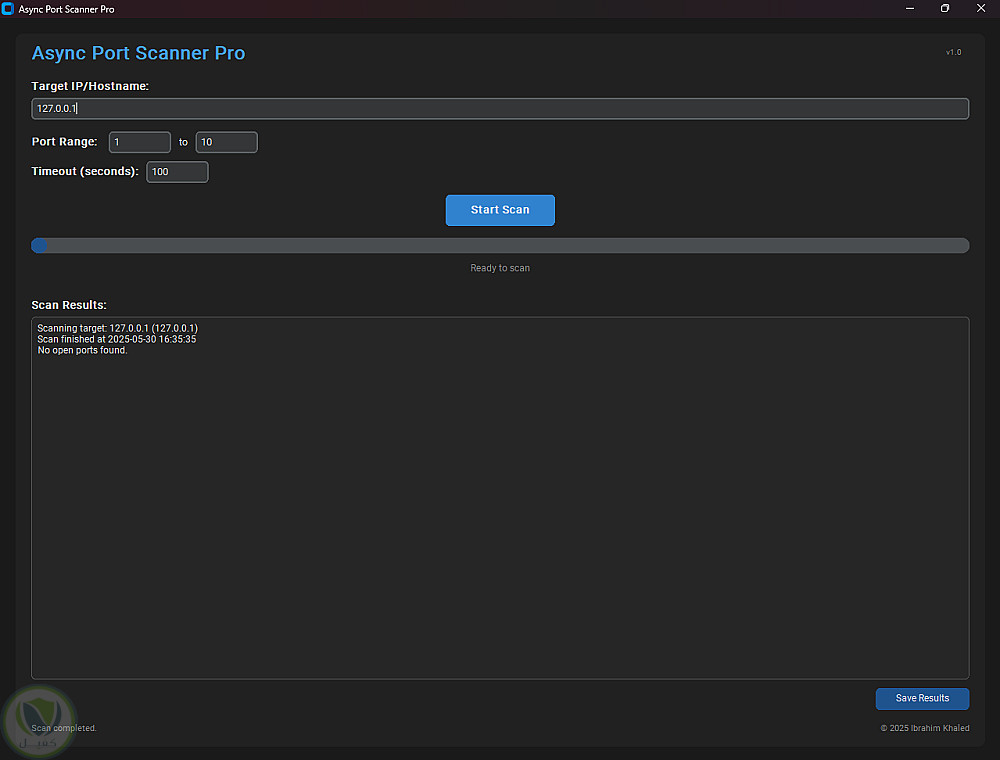The width and height of the screenshot is (1000, 760).
Task: Click the © 2025 Ibrahim Khaled footer text
Action: tap(924, 728)
